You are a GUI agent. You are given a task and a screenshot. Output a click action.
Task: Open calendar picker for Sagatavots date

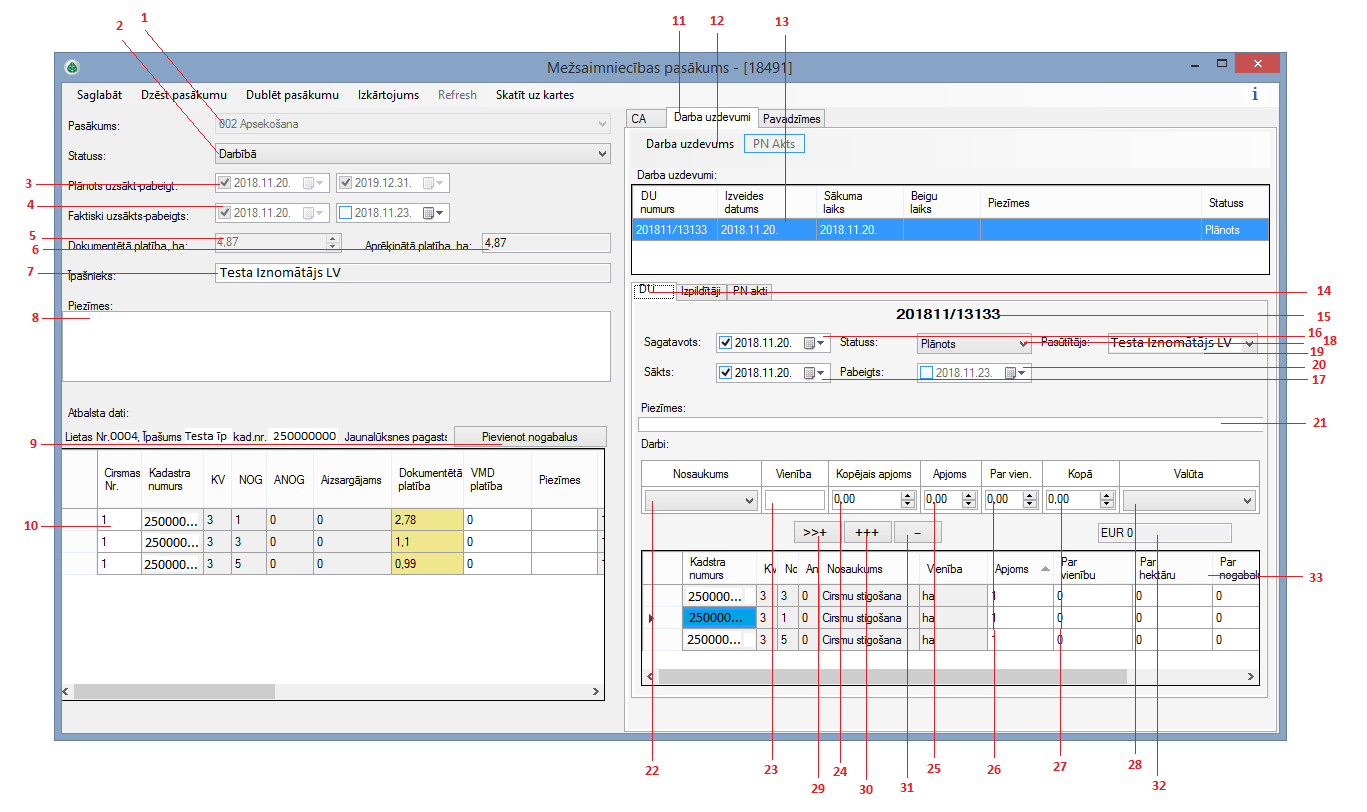coord(811,343)
